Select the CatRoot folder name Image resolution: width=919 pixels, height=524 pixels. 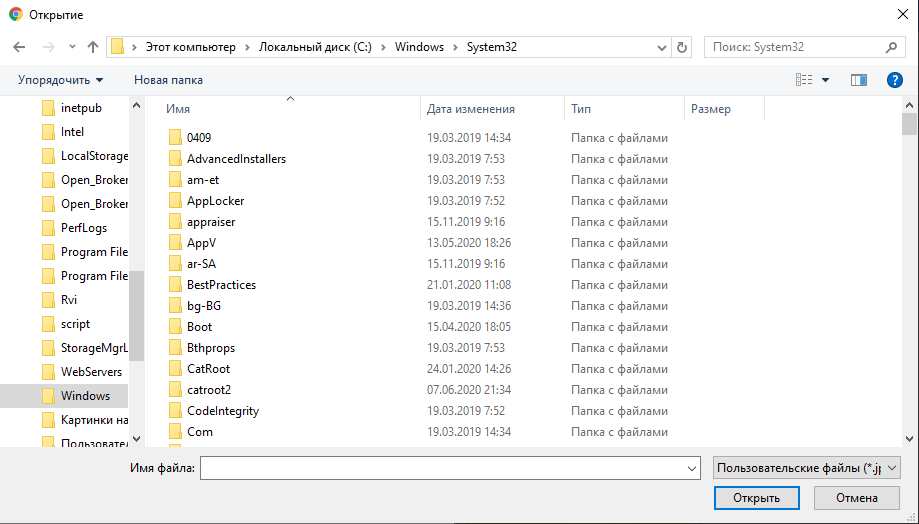(x=209, y=369)
